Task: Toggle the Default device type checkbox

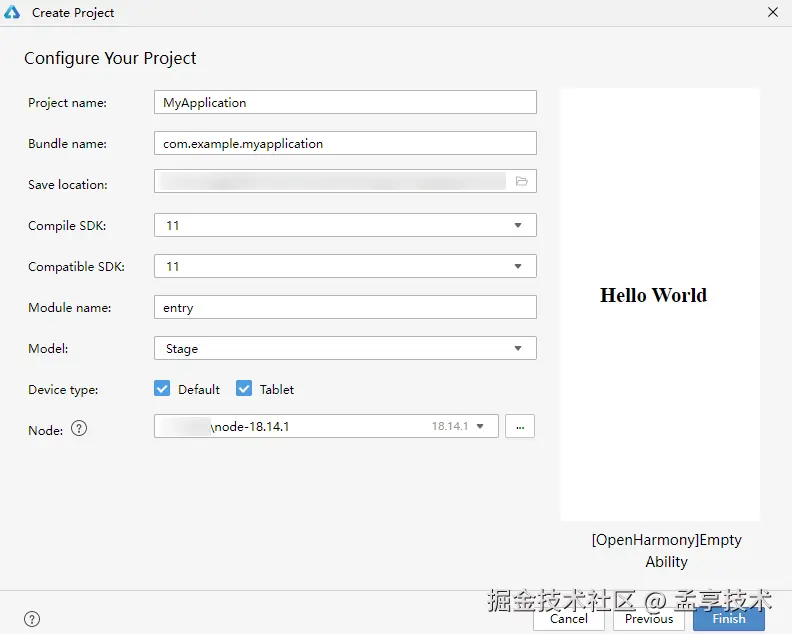Action: (162, 388)
